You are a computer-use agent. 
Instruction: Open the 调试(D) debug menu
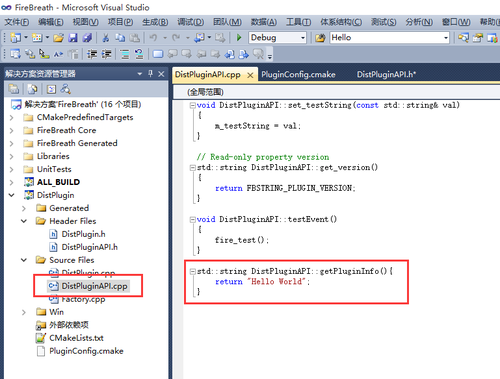(x=190, y=22)
